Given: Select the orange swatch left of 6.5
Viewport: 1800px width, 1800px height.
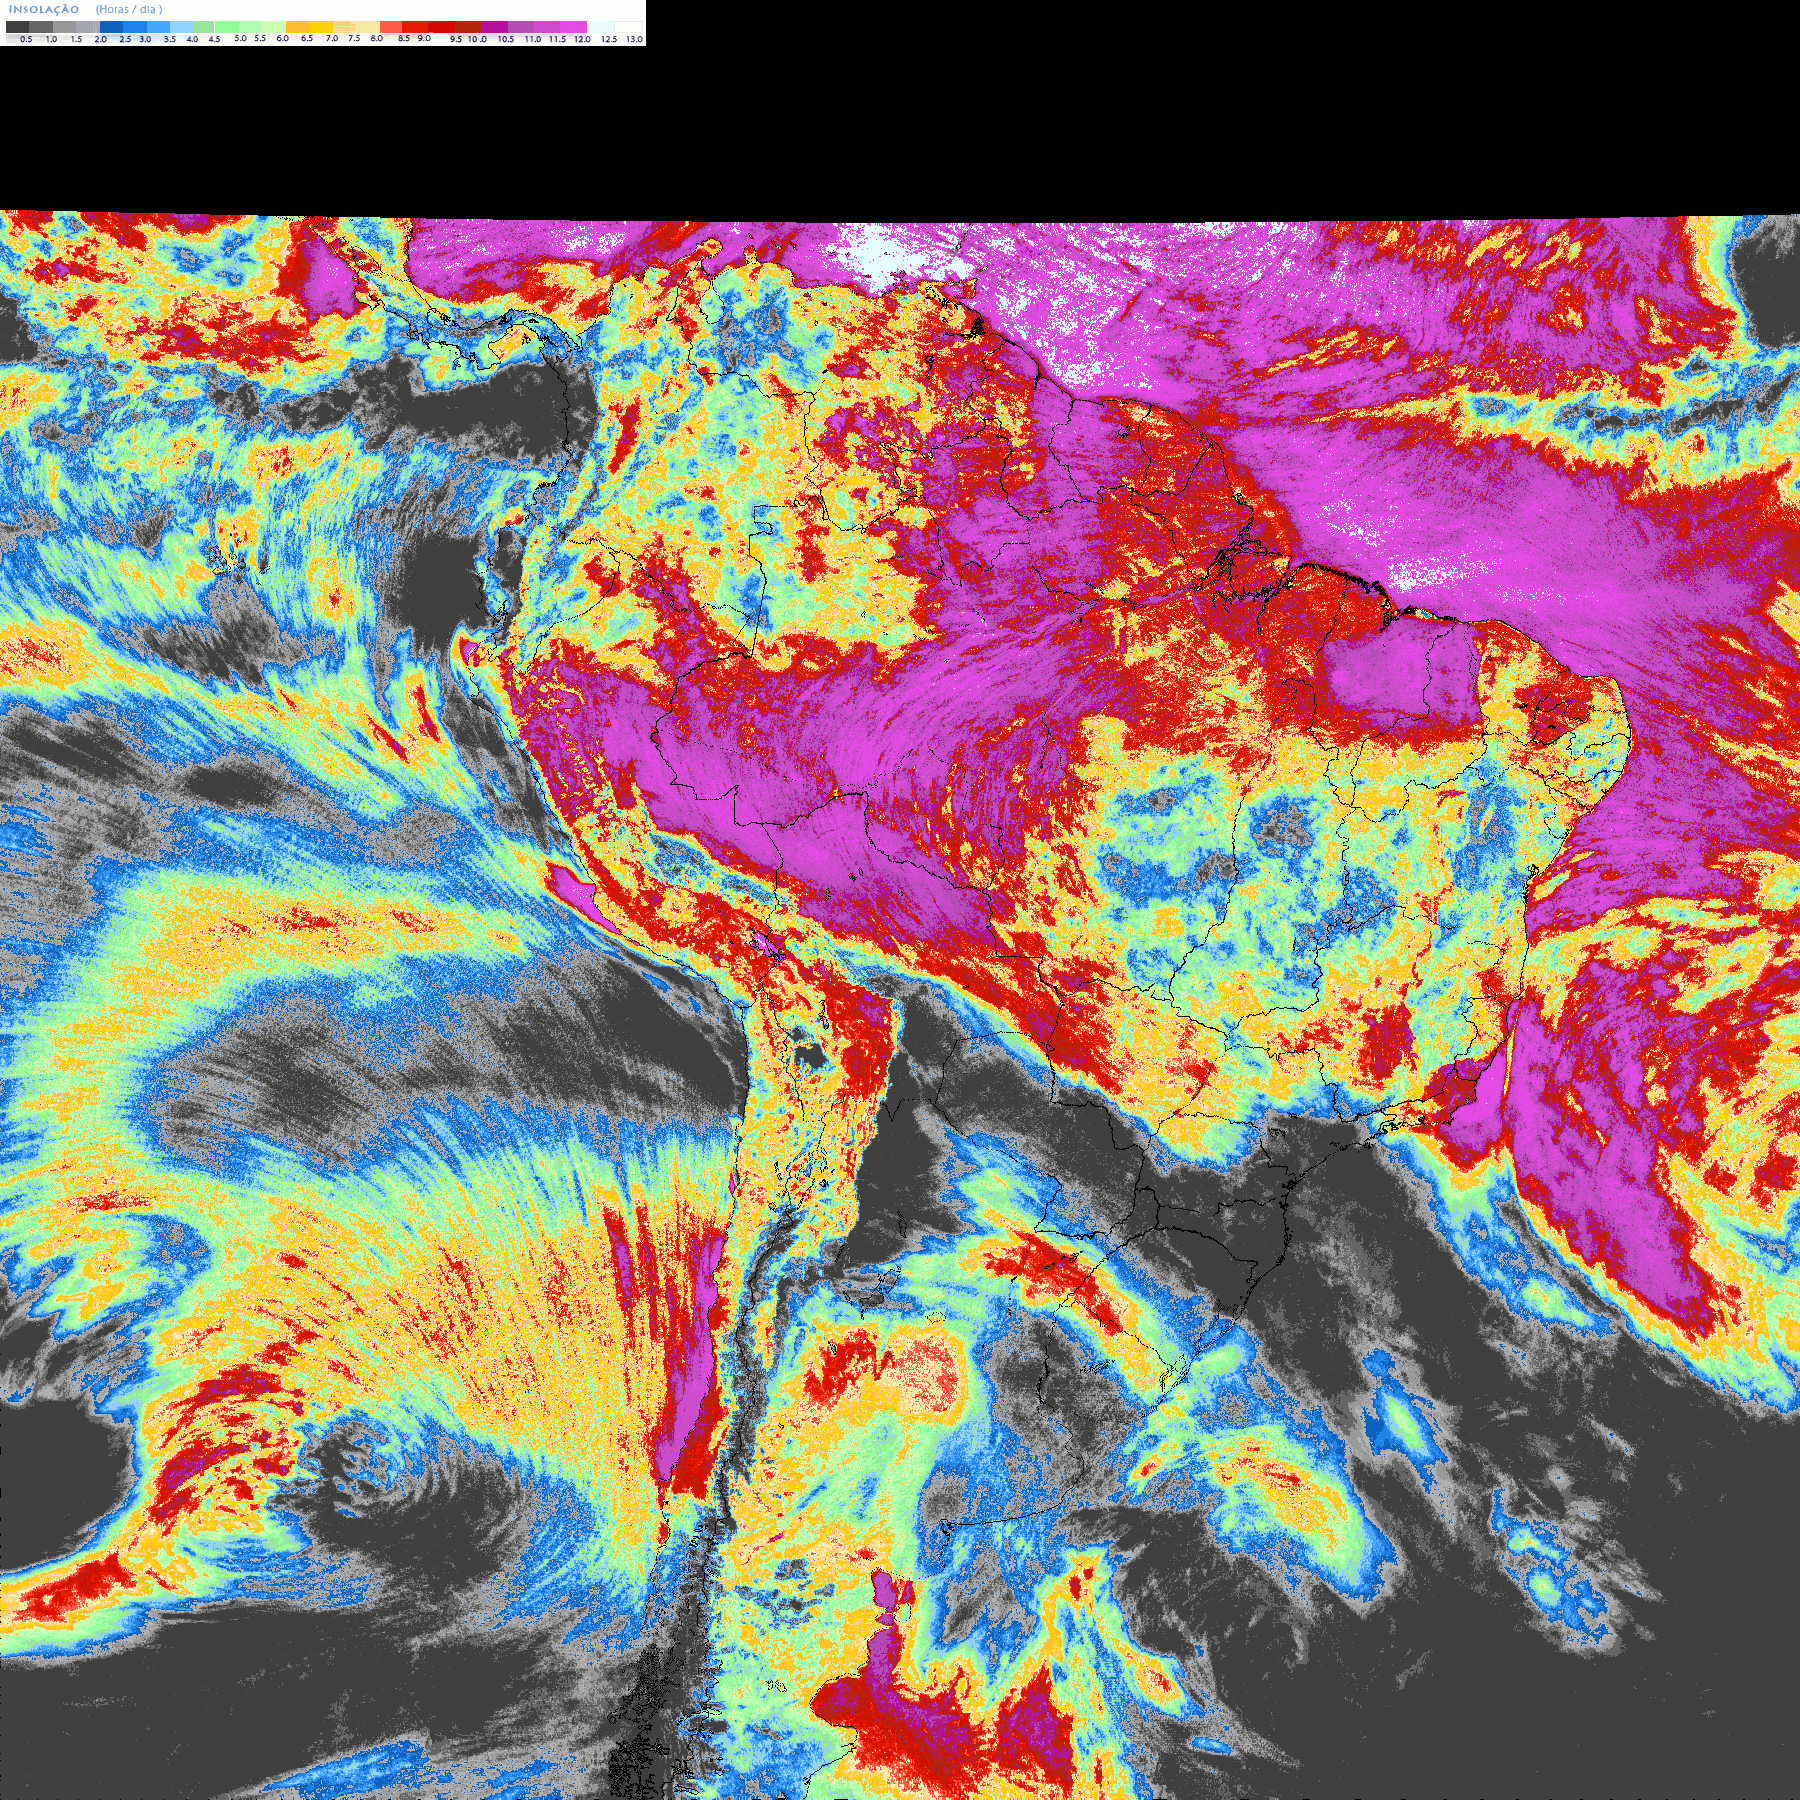Looking at the screenshot, I should (297, 27).
